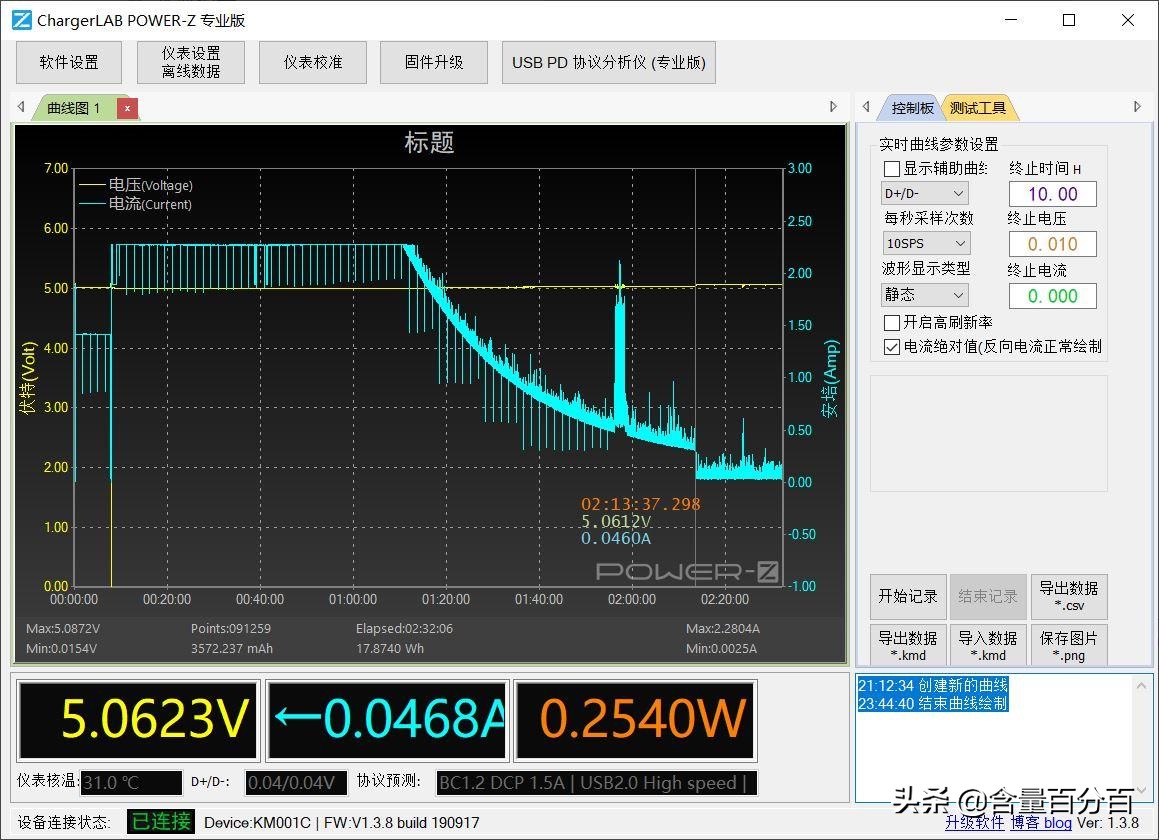Image resolution: width=1159 pixels, height=840 pixels.
Task: Open the 10SPS sampling rate dropdown
Action: pos(924,243)
